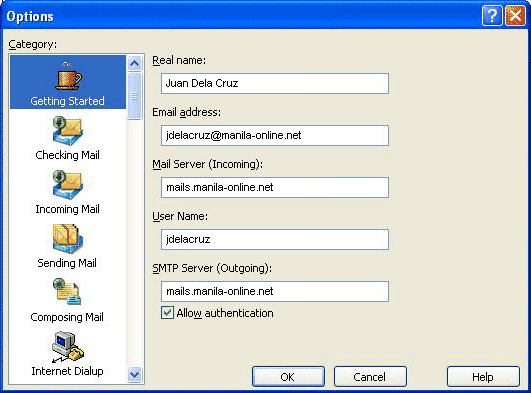Screen dimensions: 531x393
Task: Toggle the Allow authentication checkbox
Action: point(167,313)
